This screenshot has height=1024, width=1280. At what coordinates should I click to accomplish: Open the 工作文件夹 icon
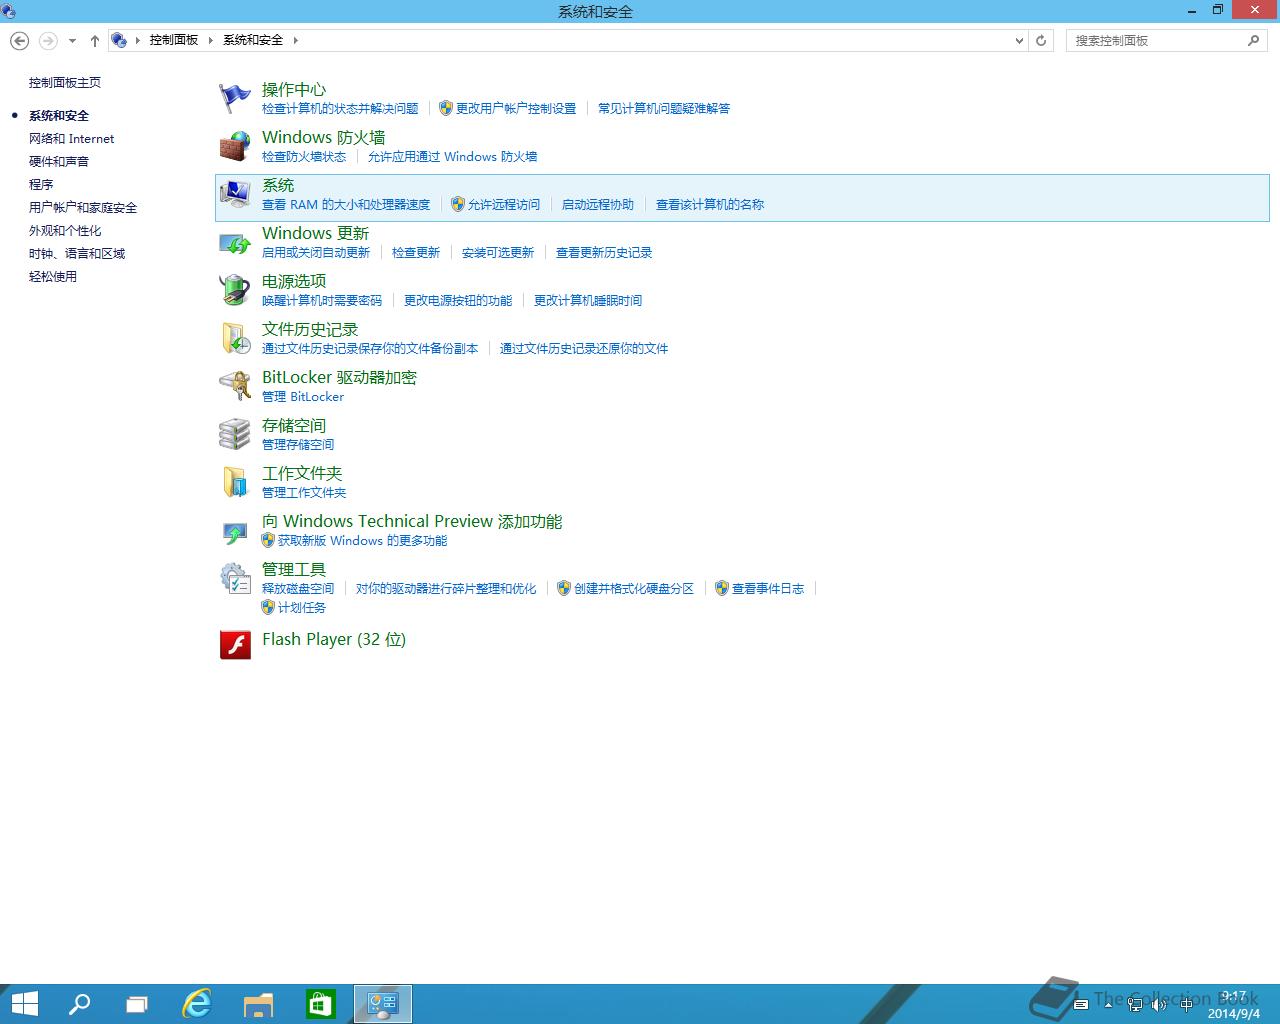pyautogui.click(x=235, y=482)
